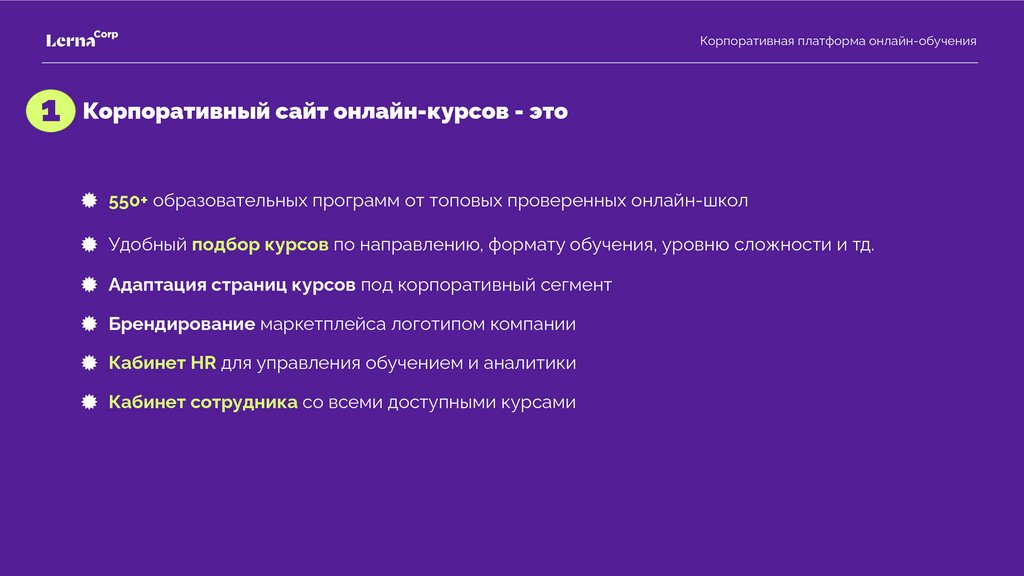This screenshot has width=1024, height=576.
Task: Click text 'по направлению, формату обучения, уровню сложности'
Action: click(x=585, y=245)
